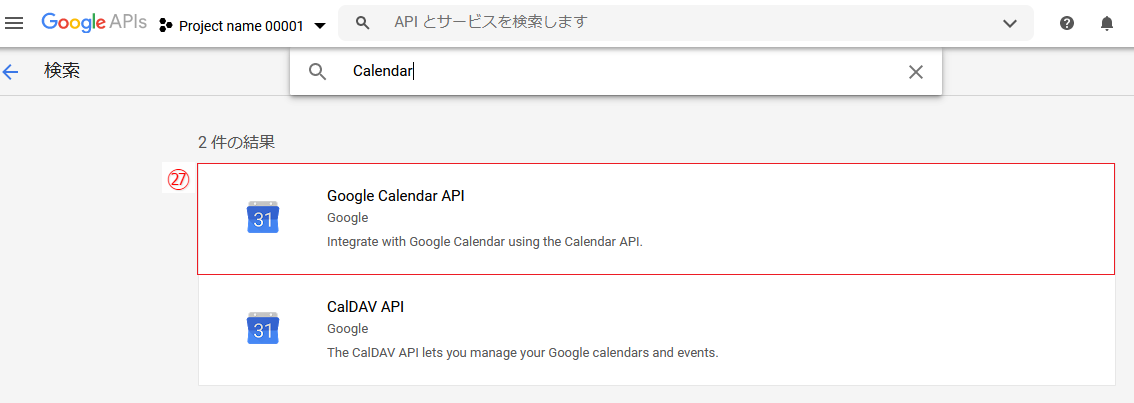Click the magnifier icon beside Calendar query

[x=318, y=71]
